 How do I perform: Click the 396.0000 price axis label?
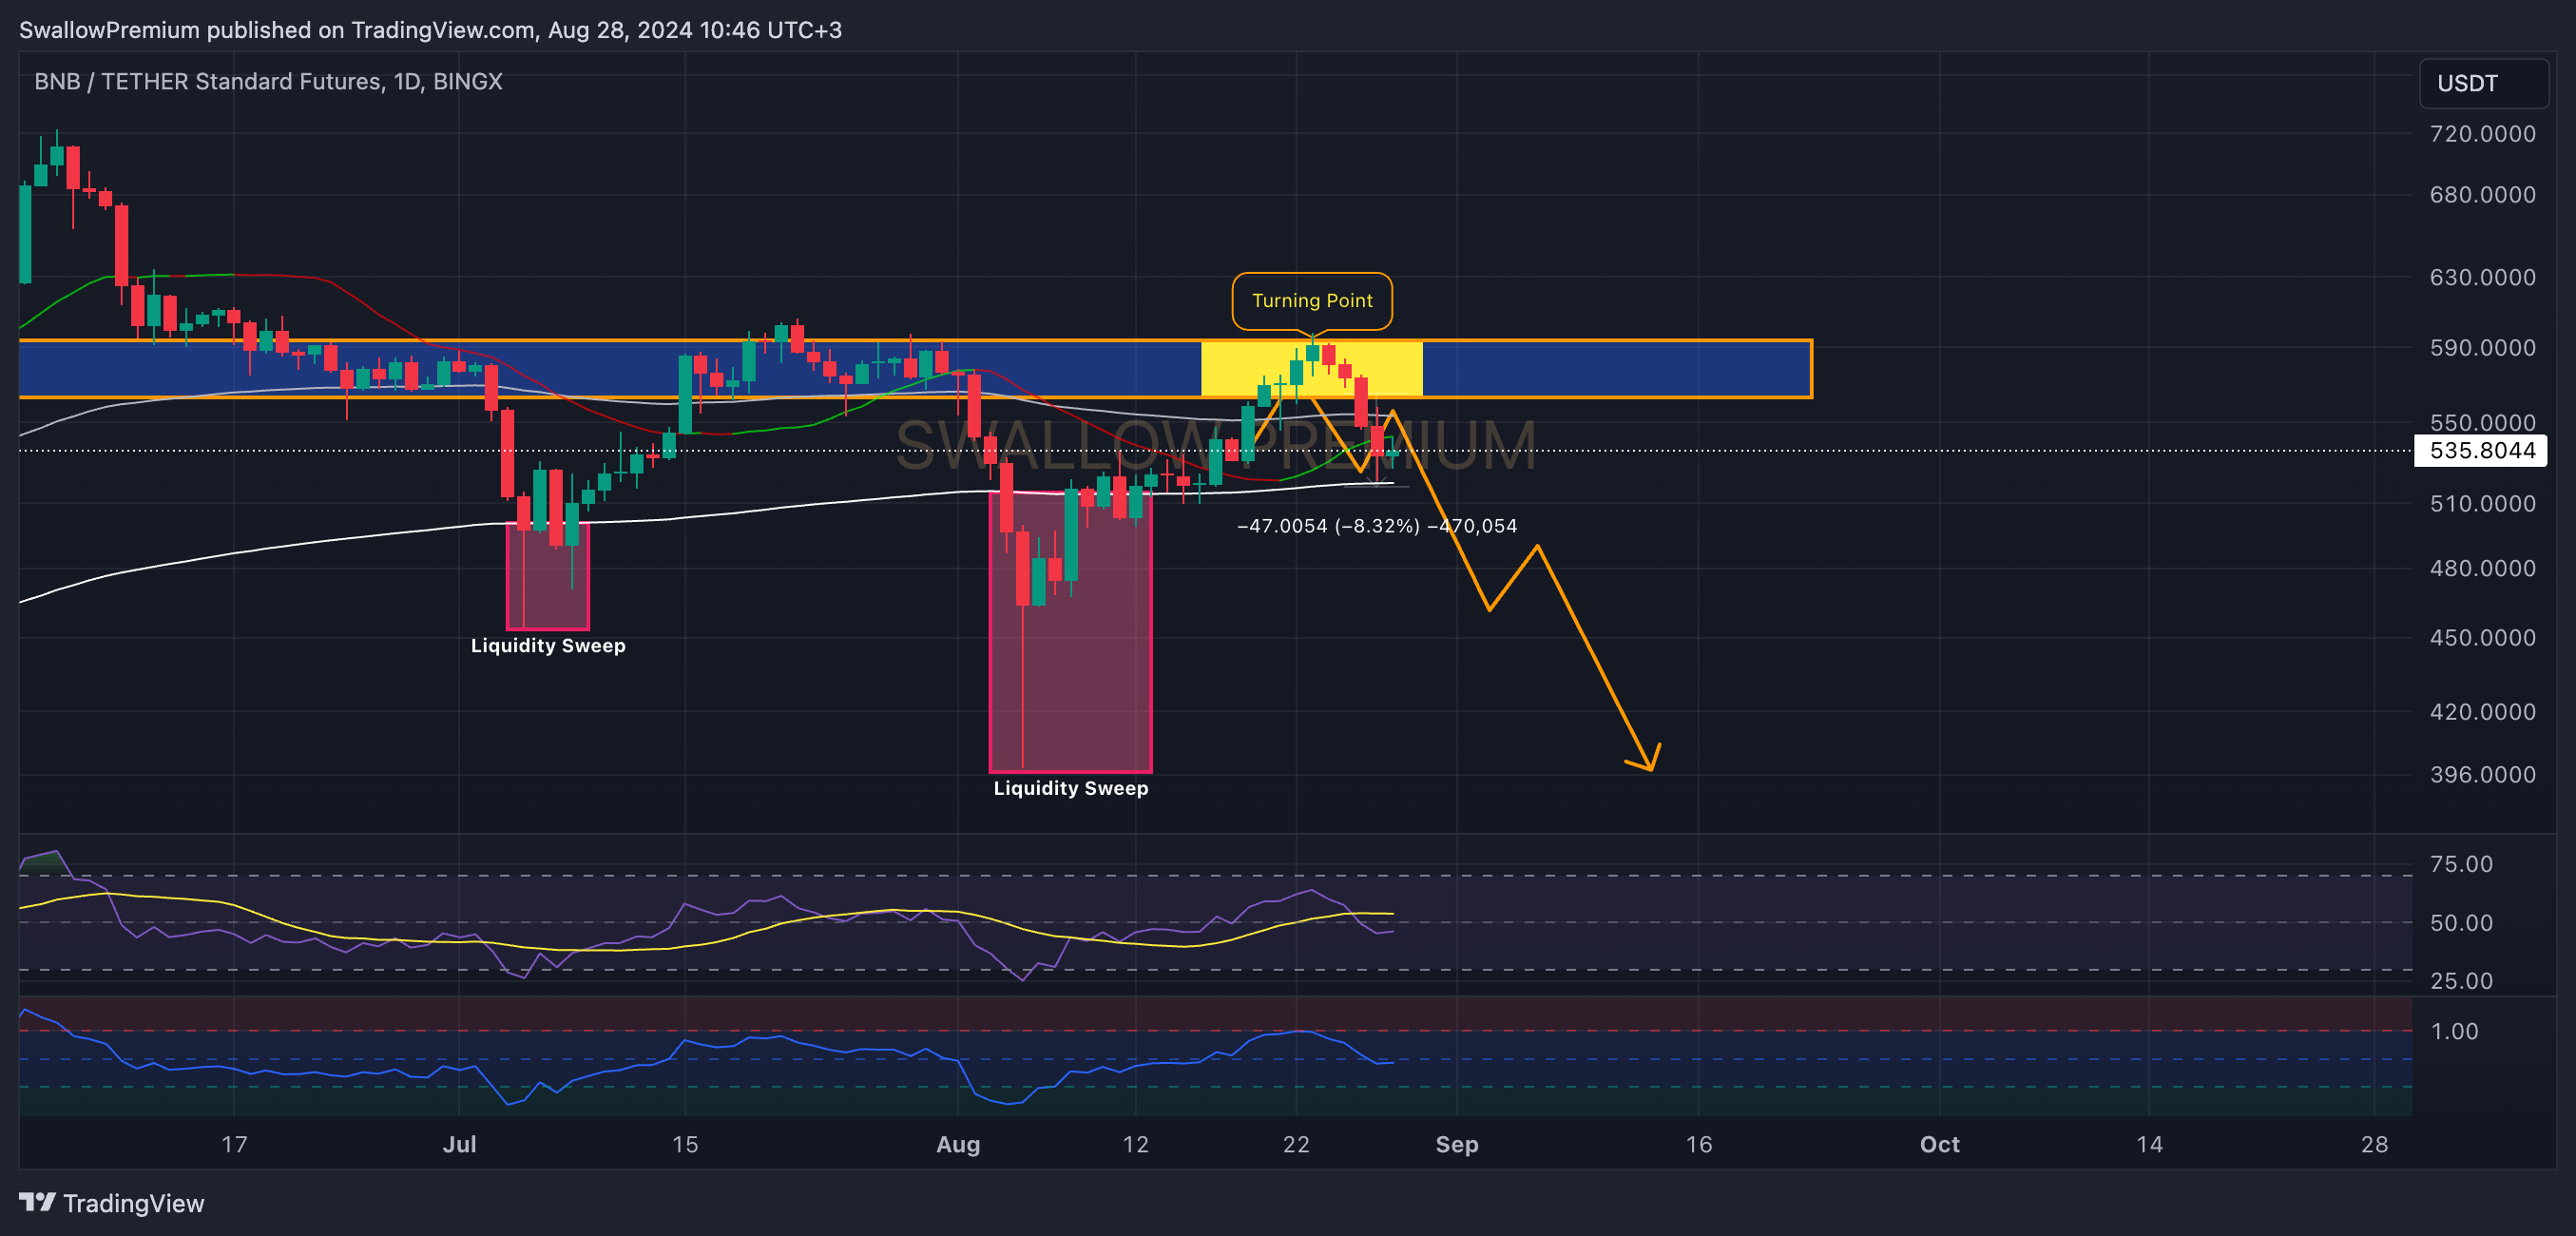[2482, 775]
